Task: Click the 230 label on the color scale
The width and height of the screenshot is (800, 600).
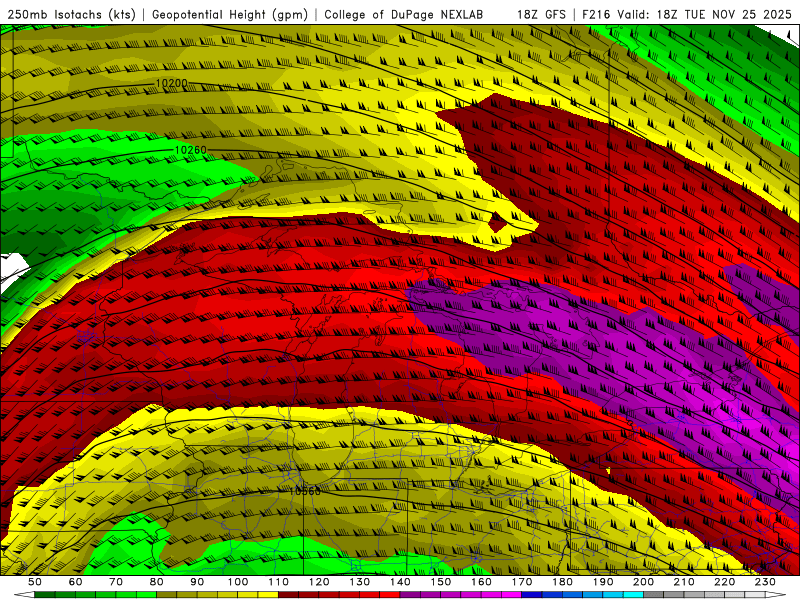Action: tap(765, 582)
